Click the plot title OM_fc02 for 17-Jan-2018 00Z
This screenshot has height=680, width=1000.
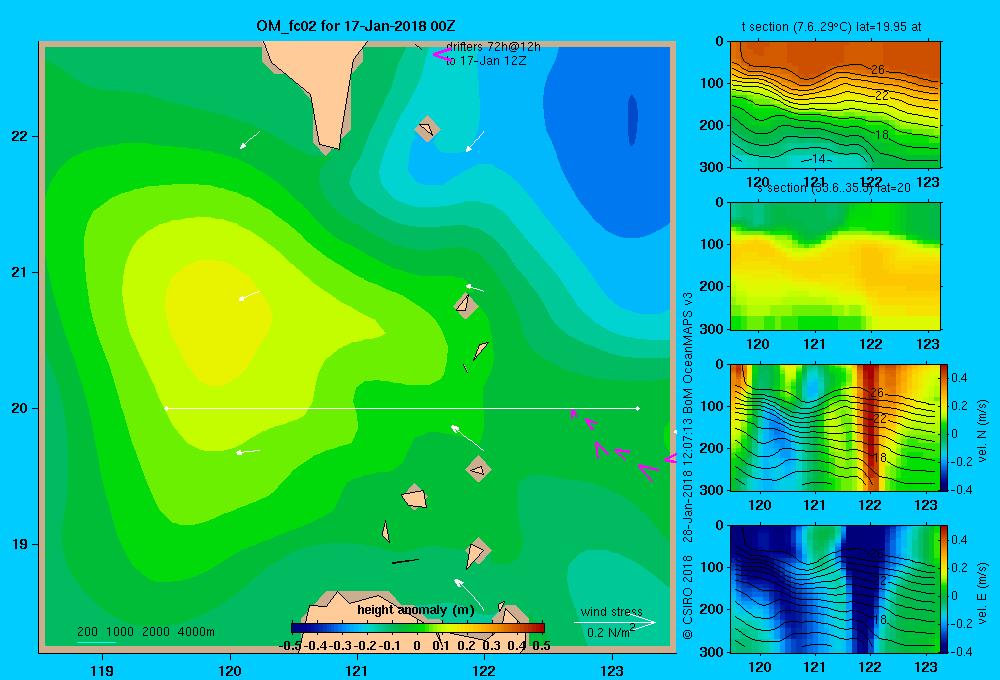[x=355, y=26]
